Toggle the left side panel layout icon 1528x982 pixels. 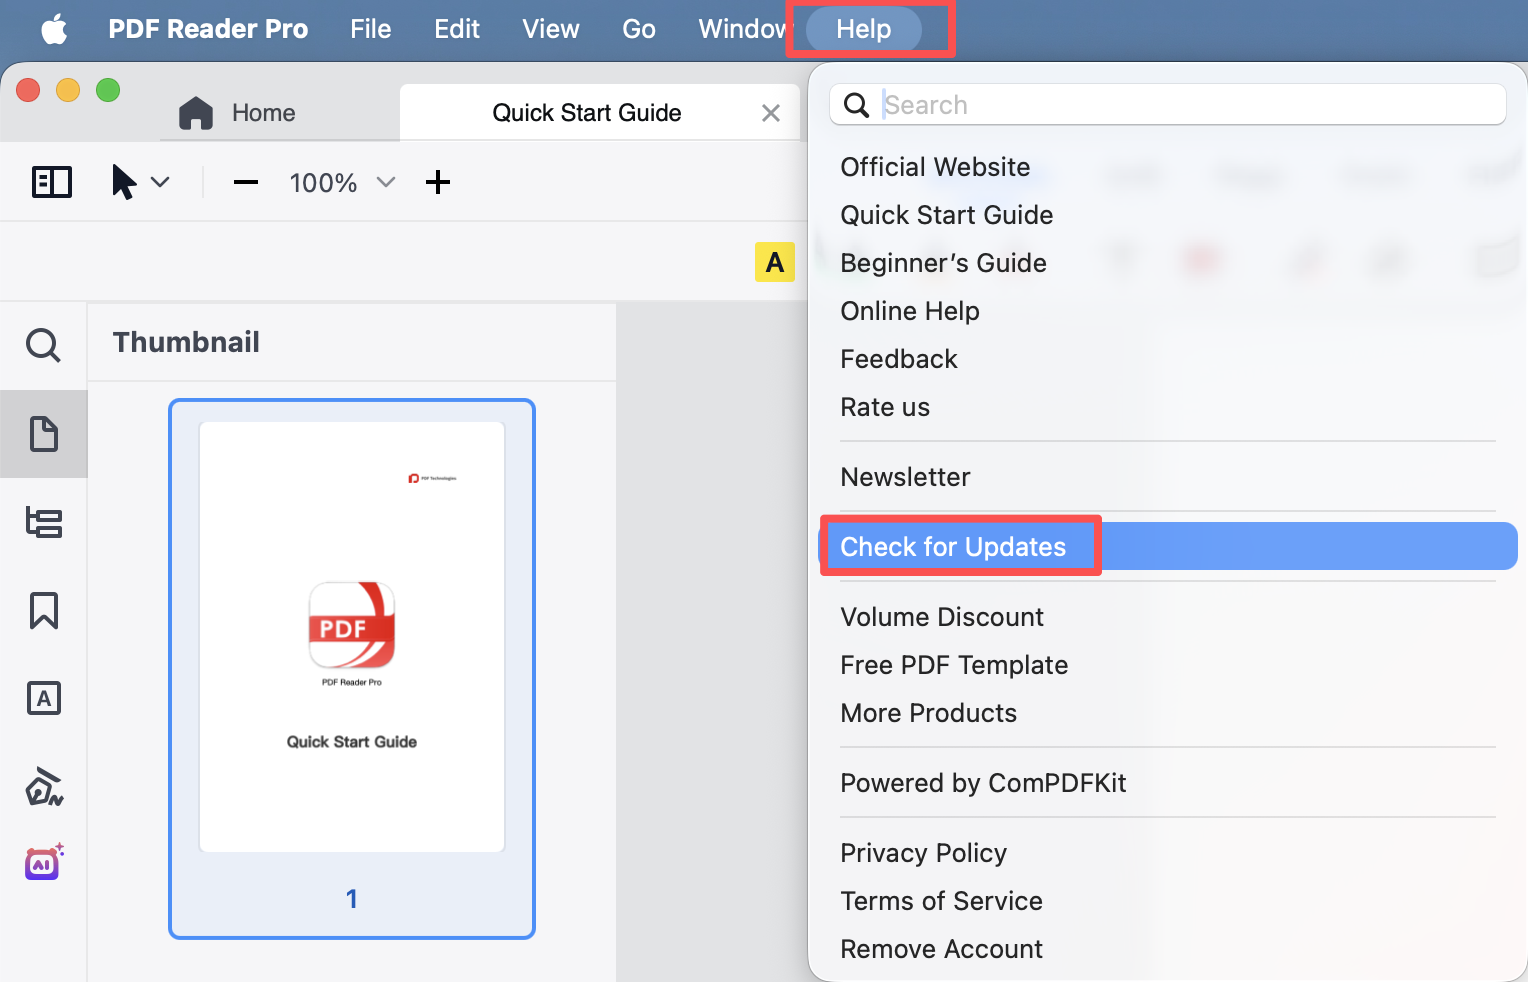click(52, 182)
